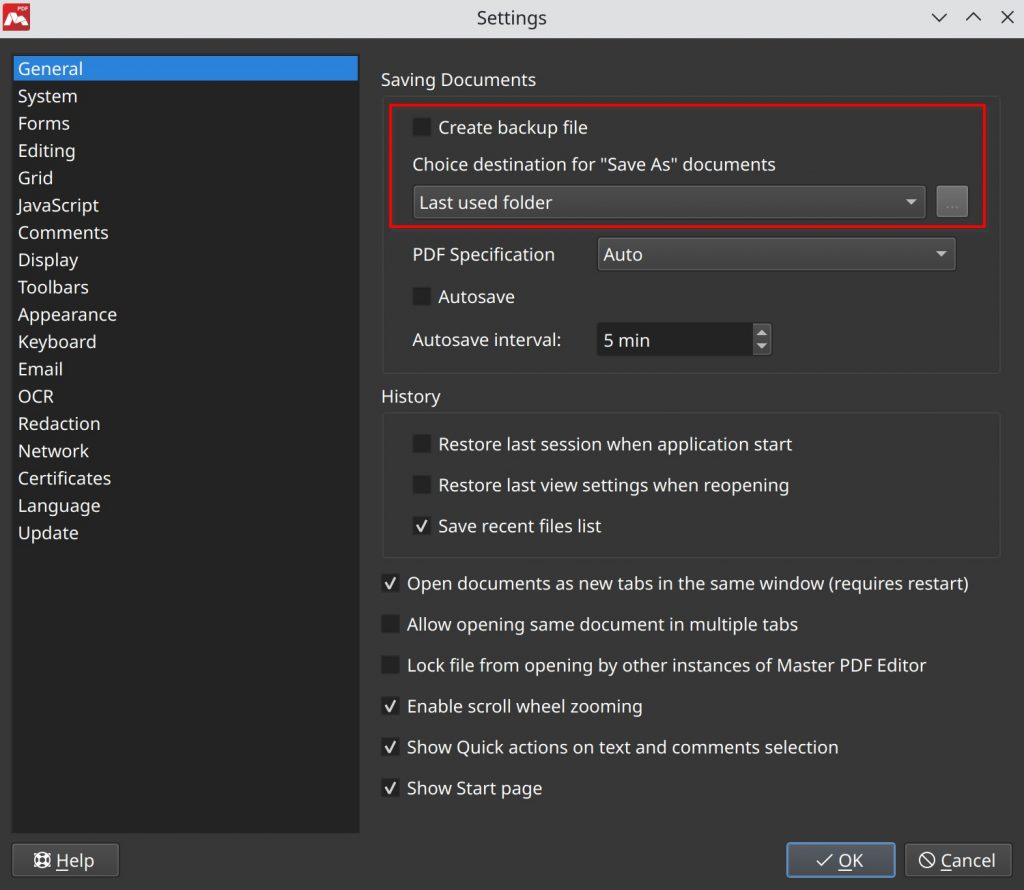Open the Comments settings category
This screenshot has width=1024, height=890.
[185, 232]
